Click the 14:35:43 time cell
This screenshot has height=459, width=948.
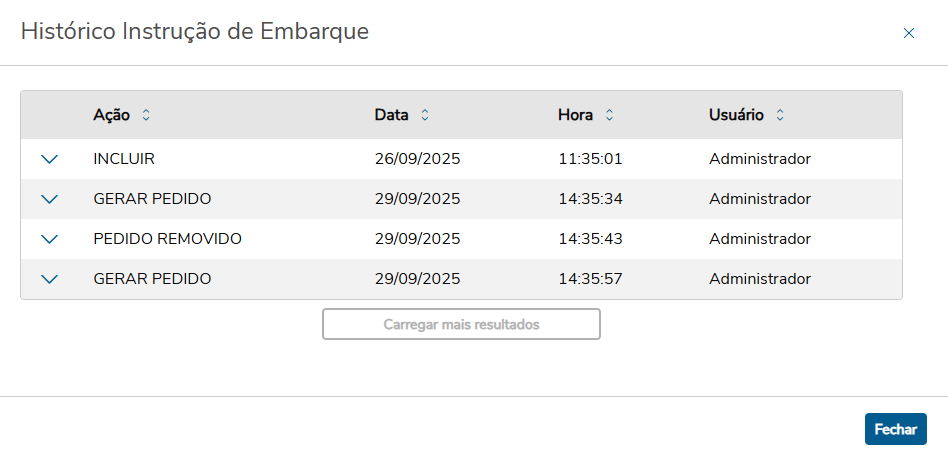click(x=590, y=239)
